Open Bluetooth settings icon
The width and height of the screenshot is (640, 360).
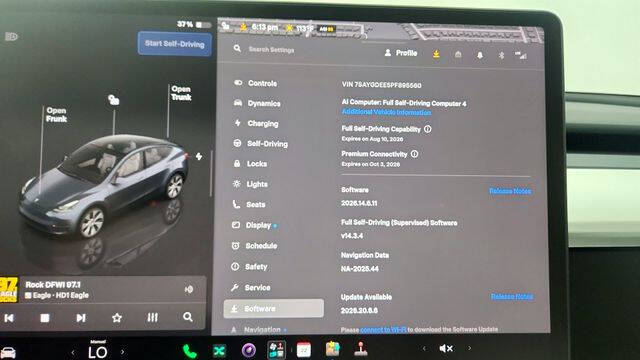pyautogui.click(x=502, y=55)
